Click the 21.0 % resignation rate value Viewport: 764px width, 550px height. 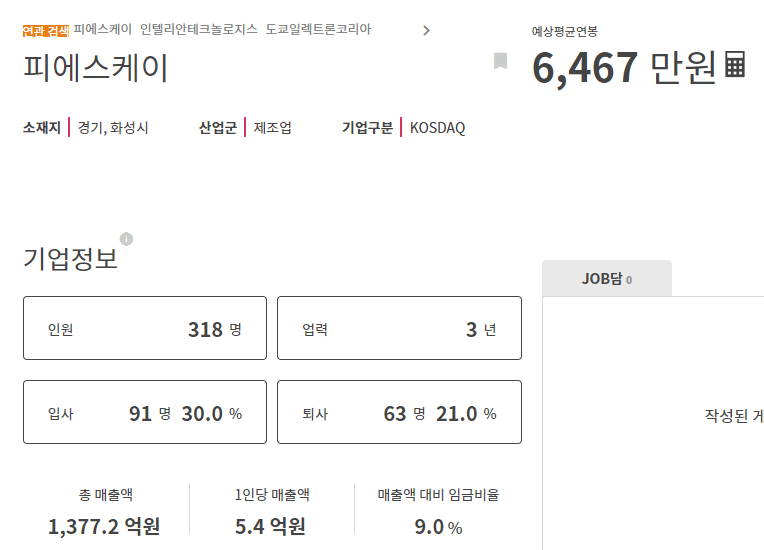466,414
